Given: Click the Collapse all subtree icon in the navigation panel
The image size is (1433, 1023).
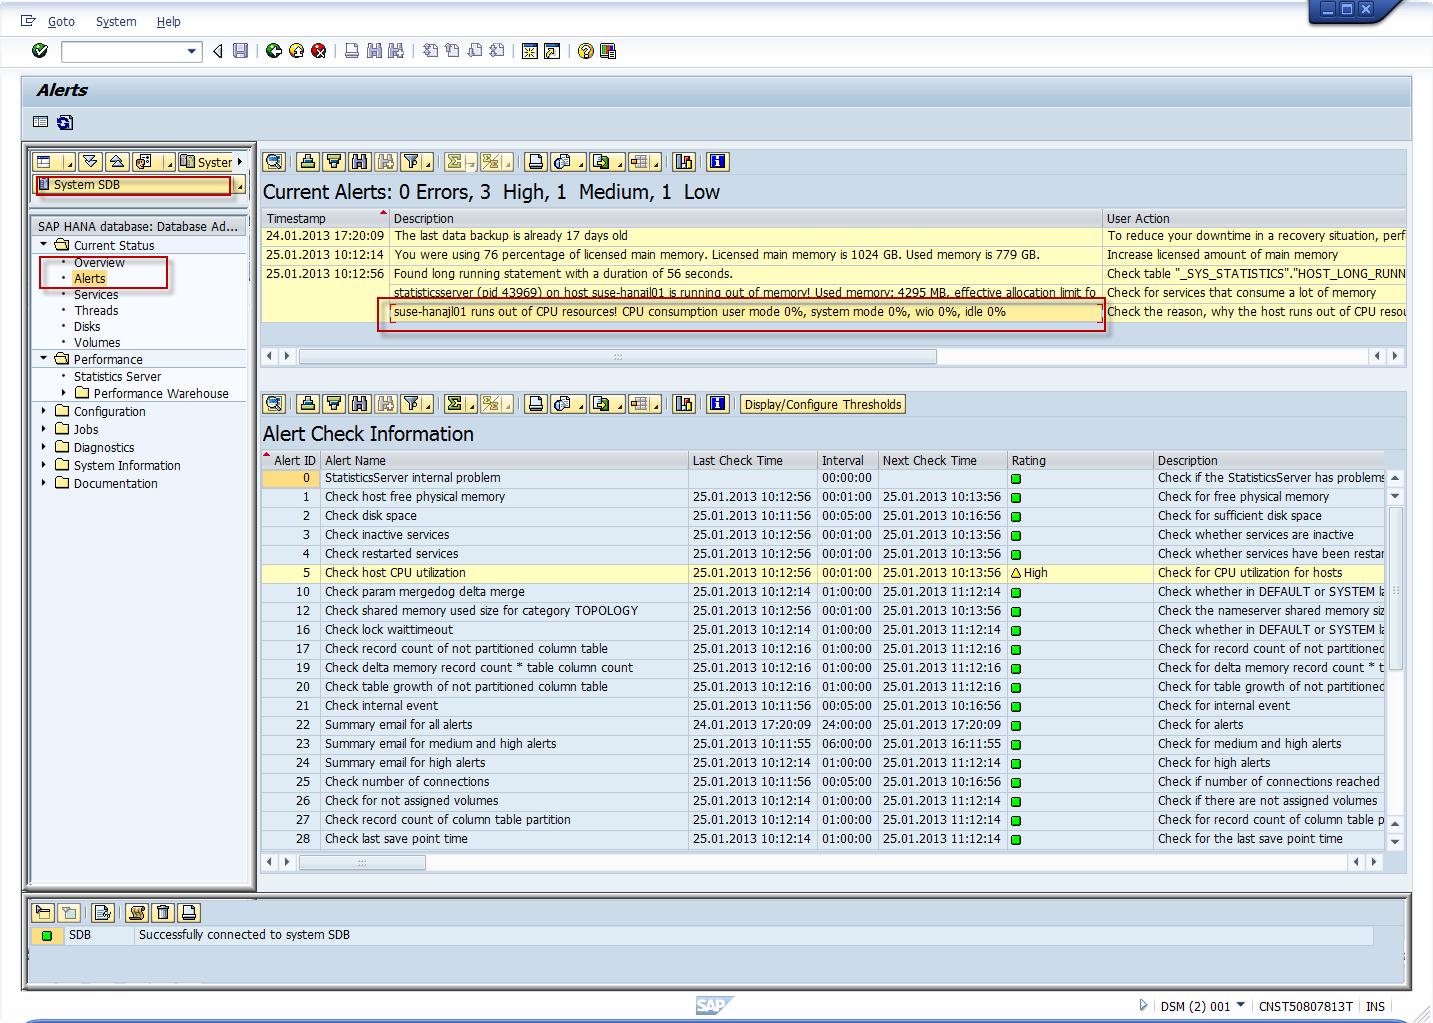Looking at the screenshot, I should click(117, 162).
